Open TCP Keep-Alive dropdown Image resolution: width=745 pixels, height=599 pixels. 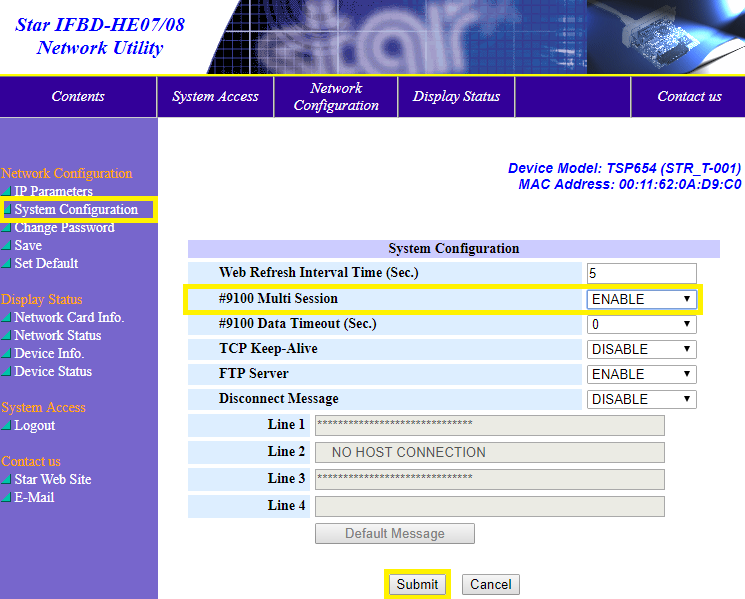click(641, 349)
